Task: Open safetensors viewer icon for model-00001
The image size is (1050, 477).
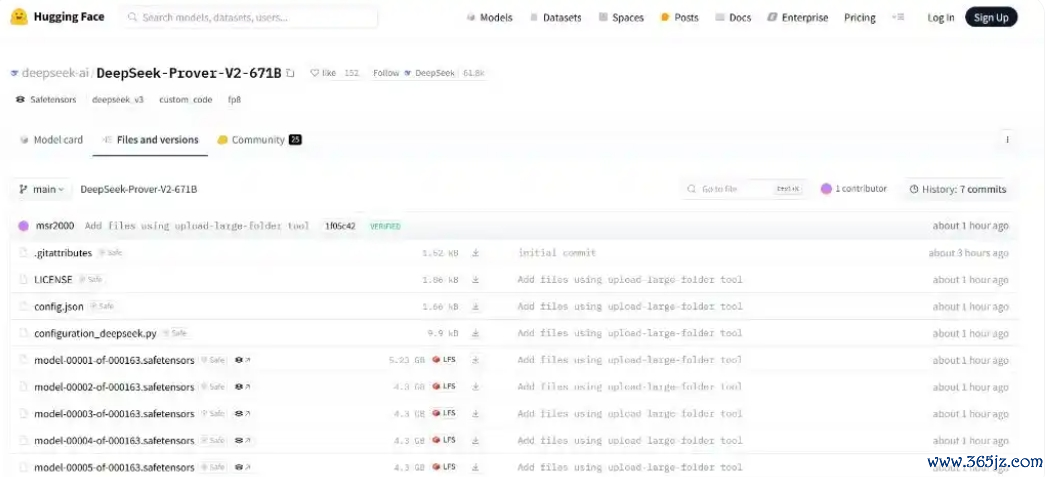Action: point(242,360)
